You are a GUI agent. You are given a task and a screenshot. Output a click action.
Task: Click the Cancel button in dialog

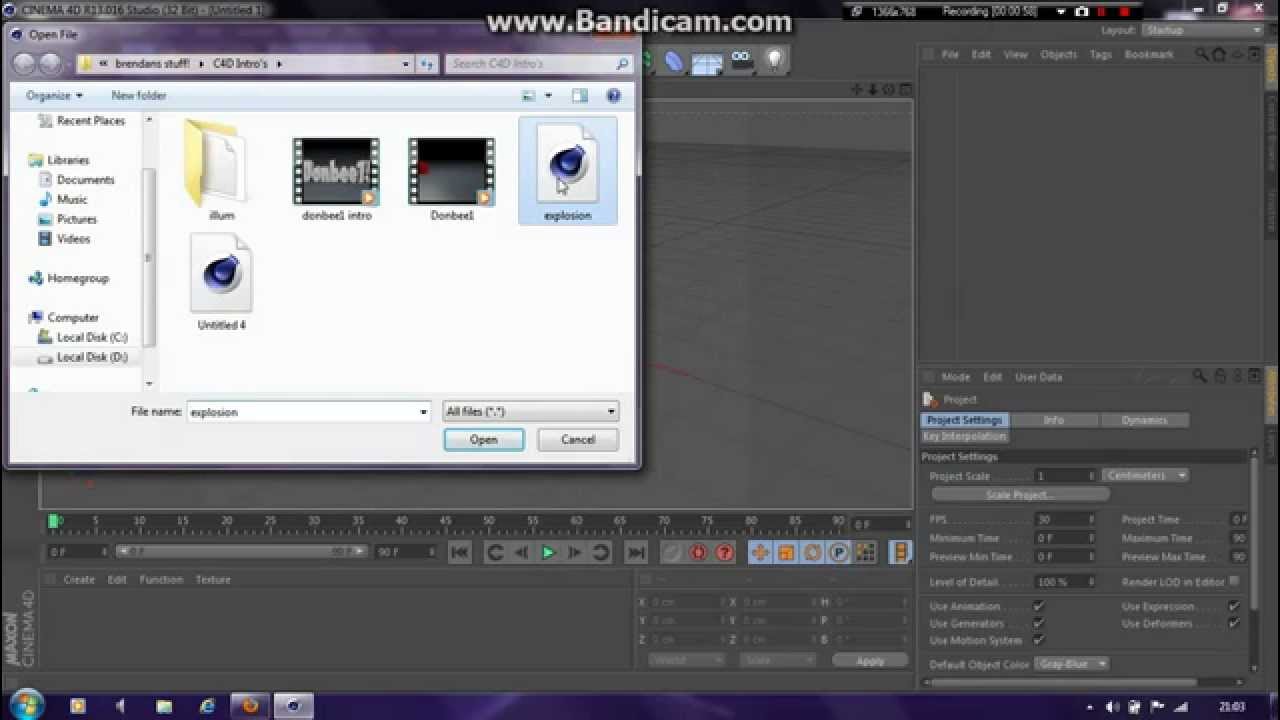pyautogui.click(x=578, y=440)
